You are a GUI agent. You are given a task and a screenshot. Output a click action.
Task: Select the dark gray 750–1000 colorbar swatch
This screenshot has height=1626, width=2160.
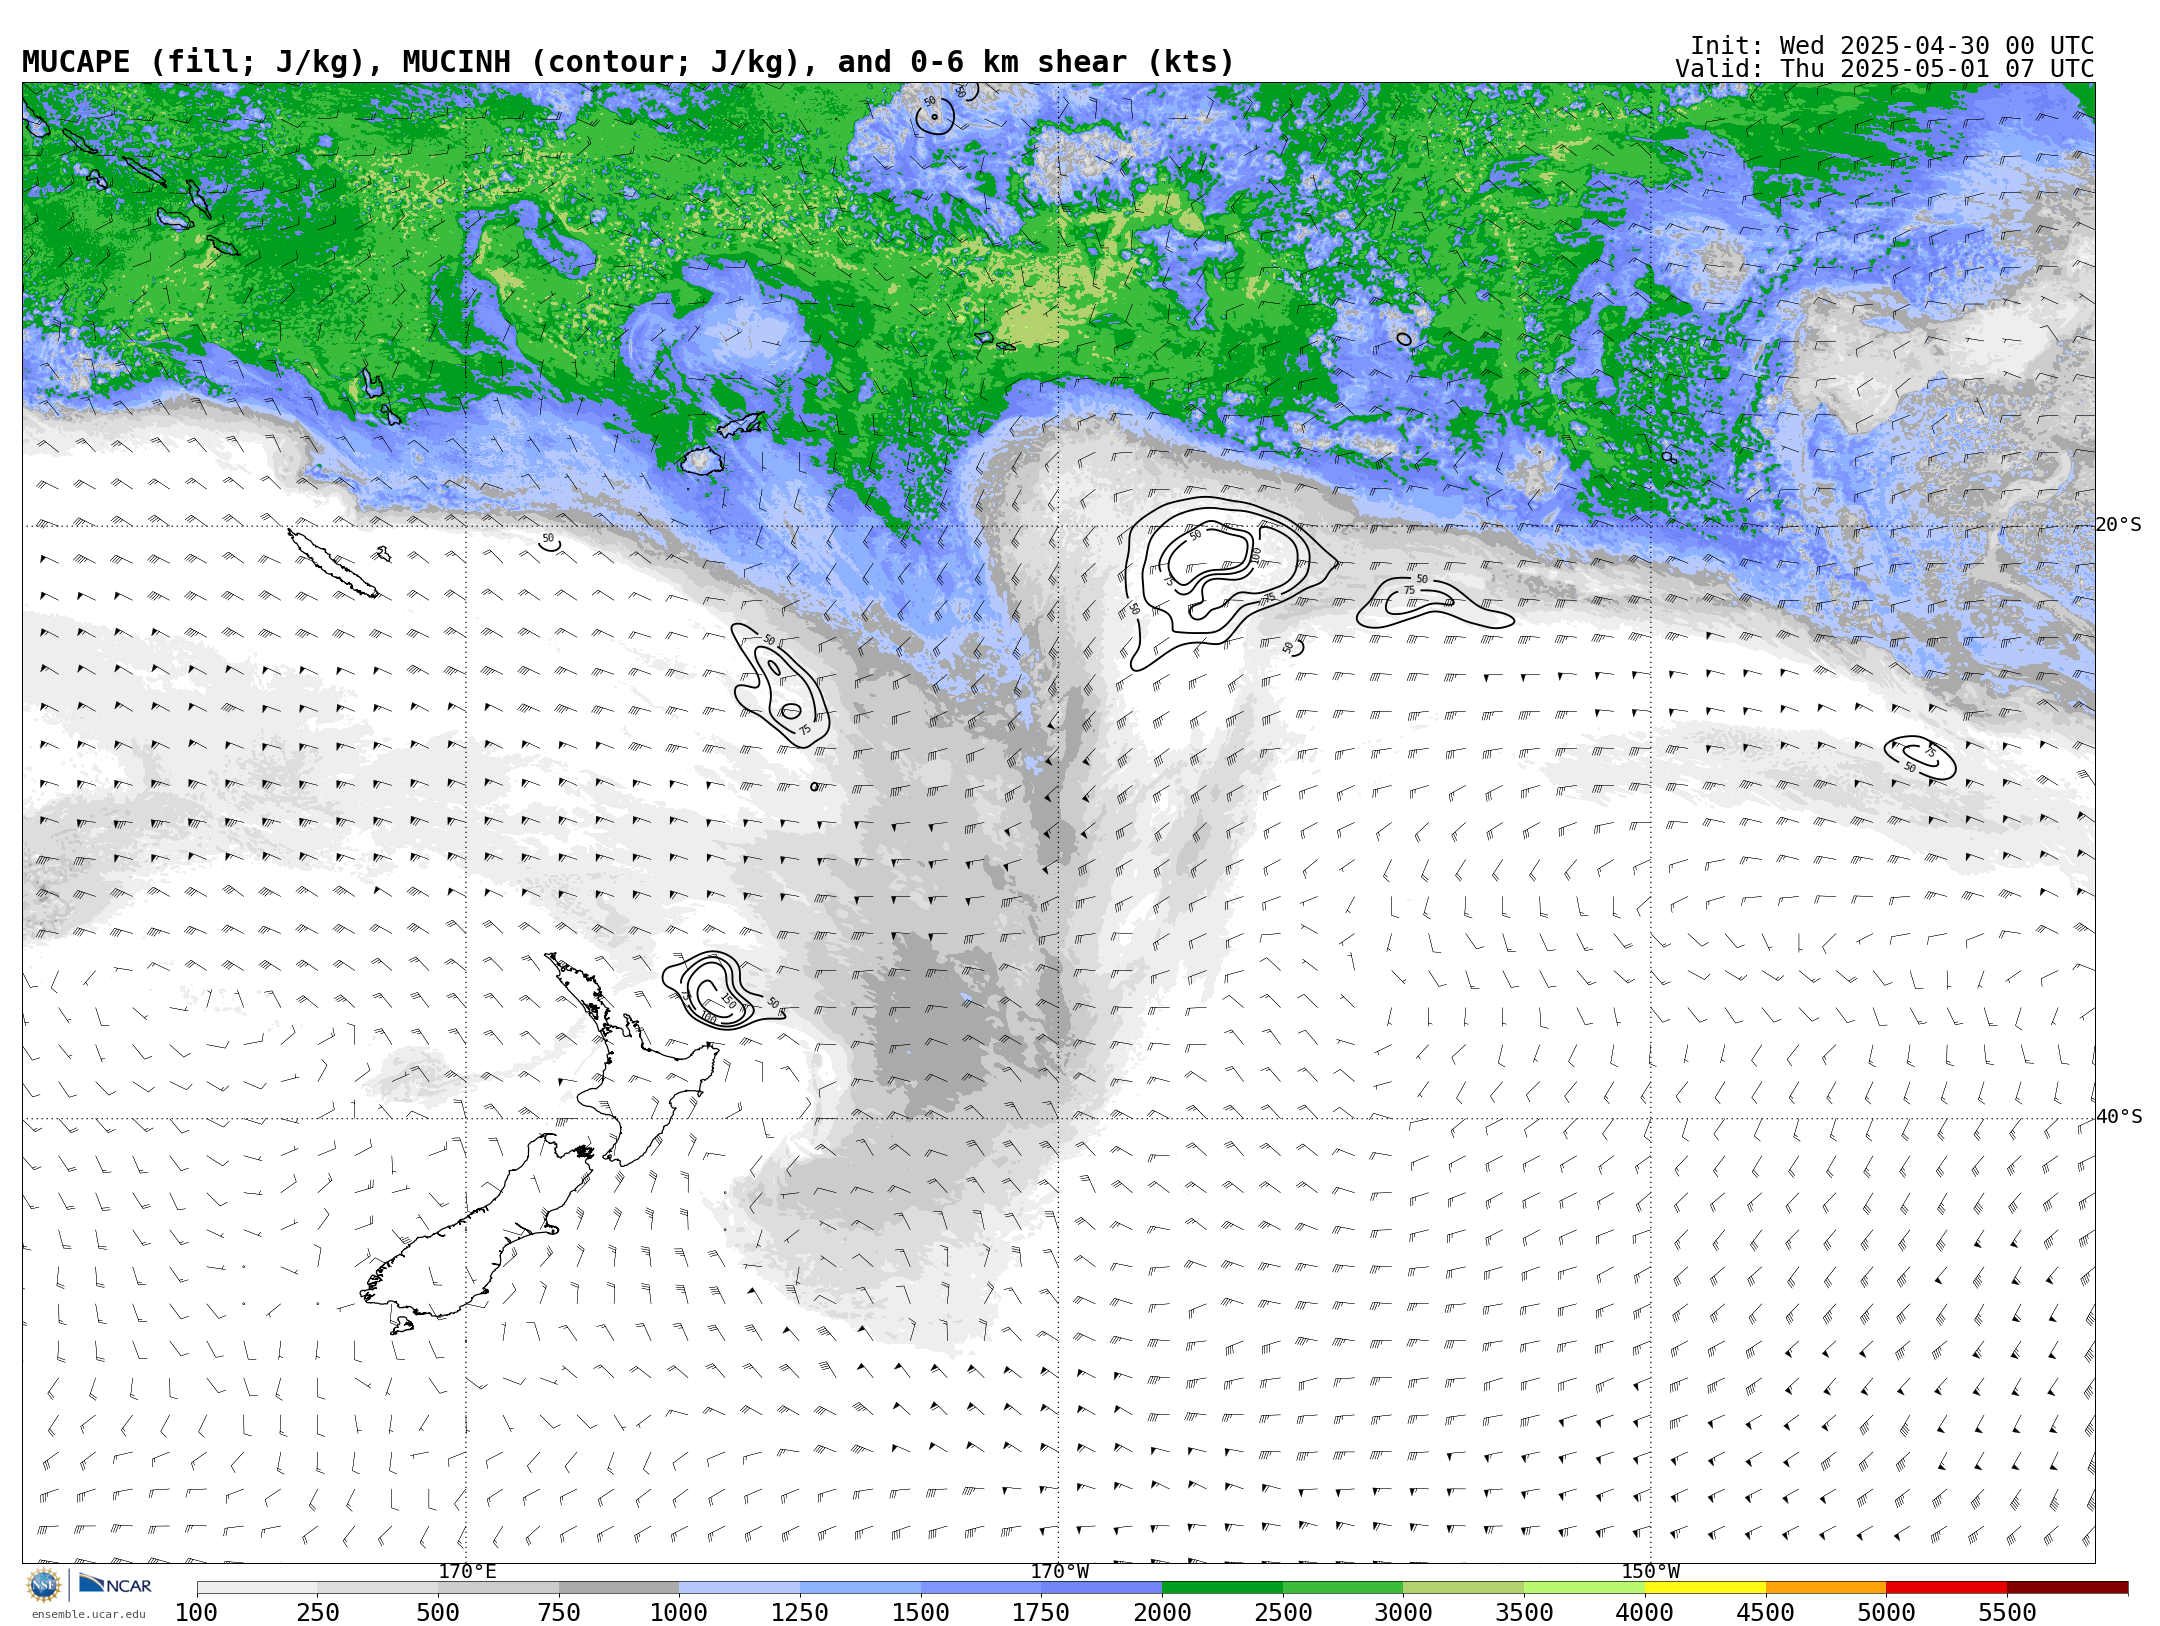click(x=619, y=1587)
